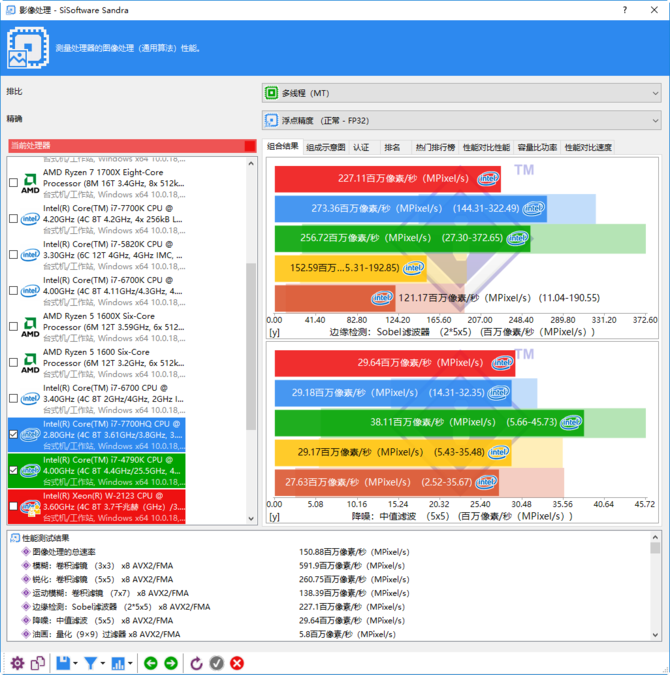Click the AMD logo of Ryzen 7 1700X
Viewport: 670px width, 675px height.
[x=30, y=183]
